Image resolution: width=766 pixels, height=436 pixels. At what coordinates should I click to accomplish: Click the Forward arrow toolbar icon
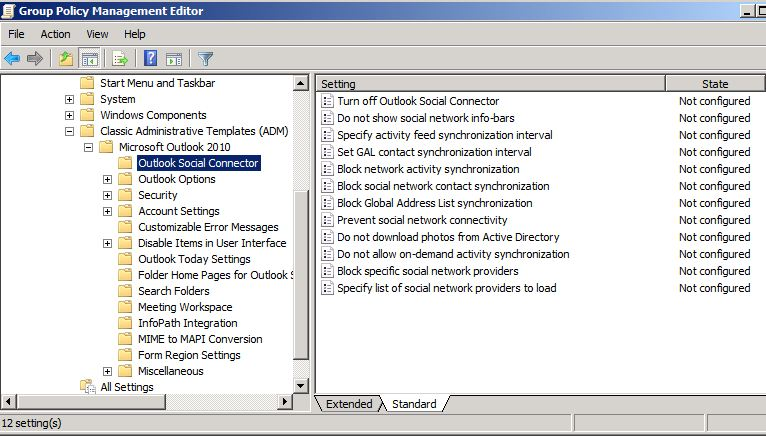click(35, 59)
